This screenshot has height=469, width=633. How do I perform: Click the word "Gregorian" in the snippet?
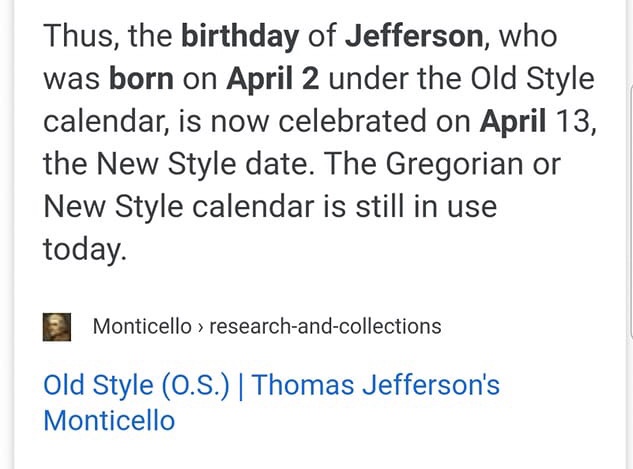coord(454,165)
